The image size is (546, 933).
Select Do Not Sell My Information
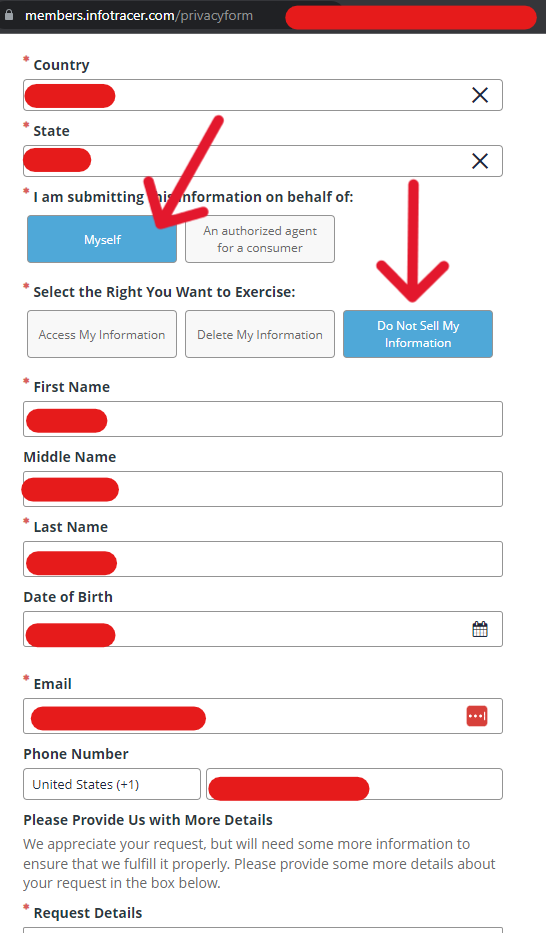418,334
